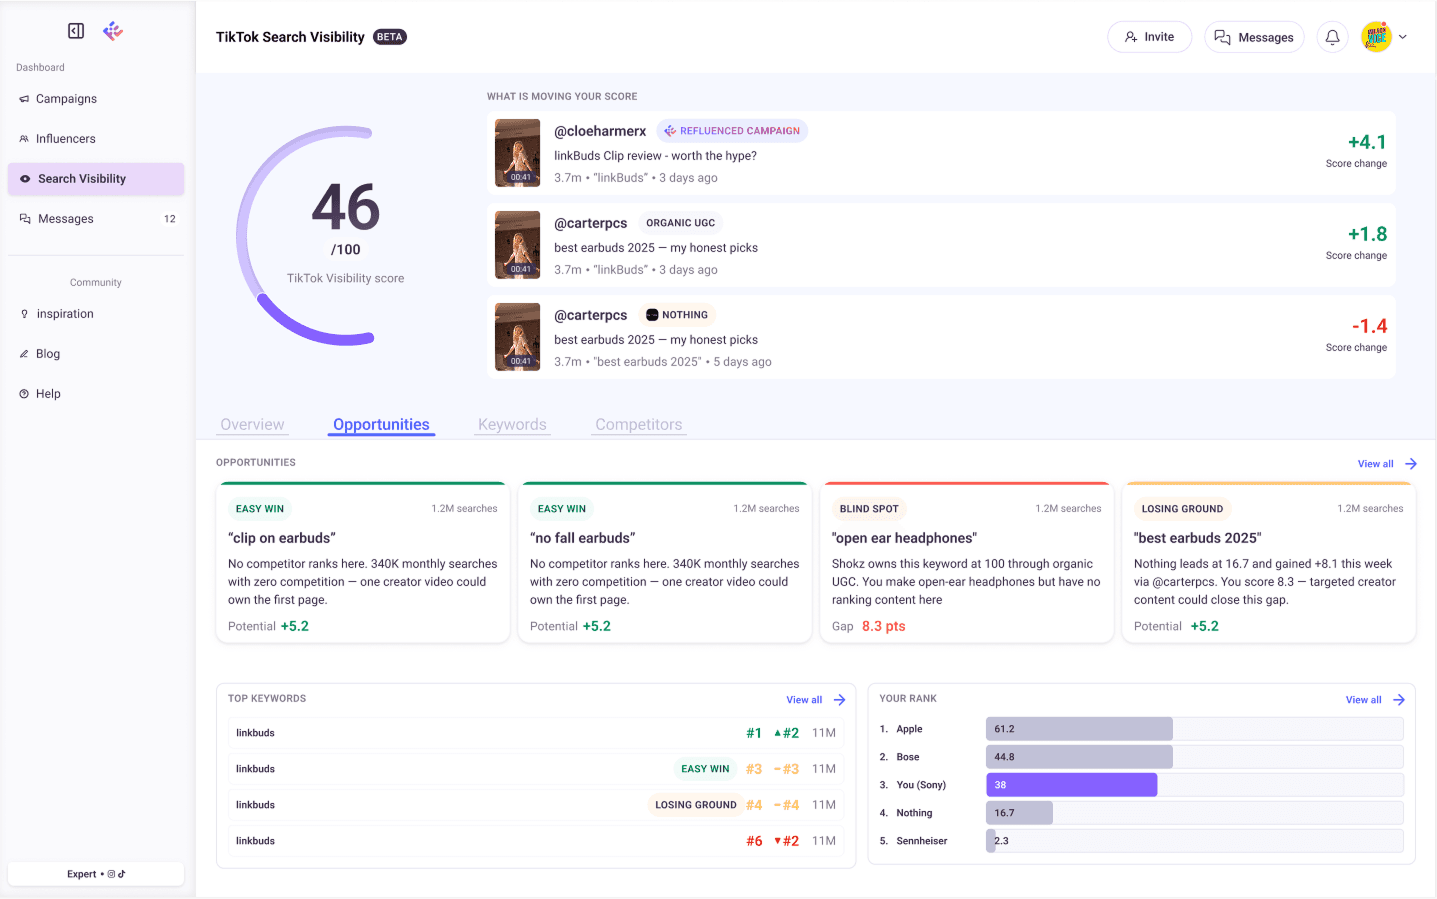Click the profile avatar
Viewport: 1437px width, 899px height.
click(x=1377, y=37)
